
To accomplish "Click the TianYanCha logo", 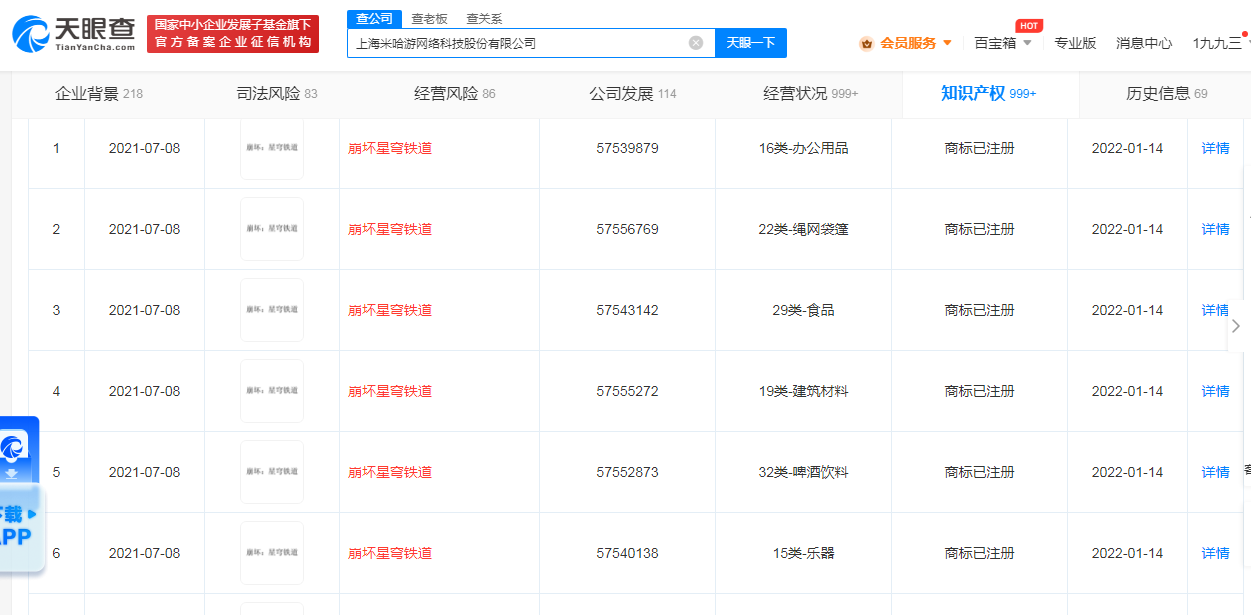I will pos(73,34).
